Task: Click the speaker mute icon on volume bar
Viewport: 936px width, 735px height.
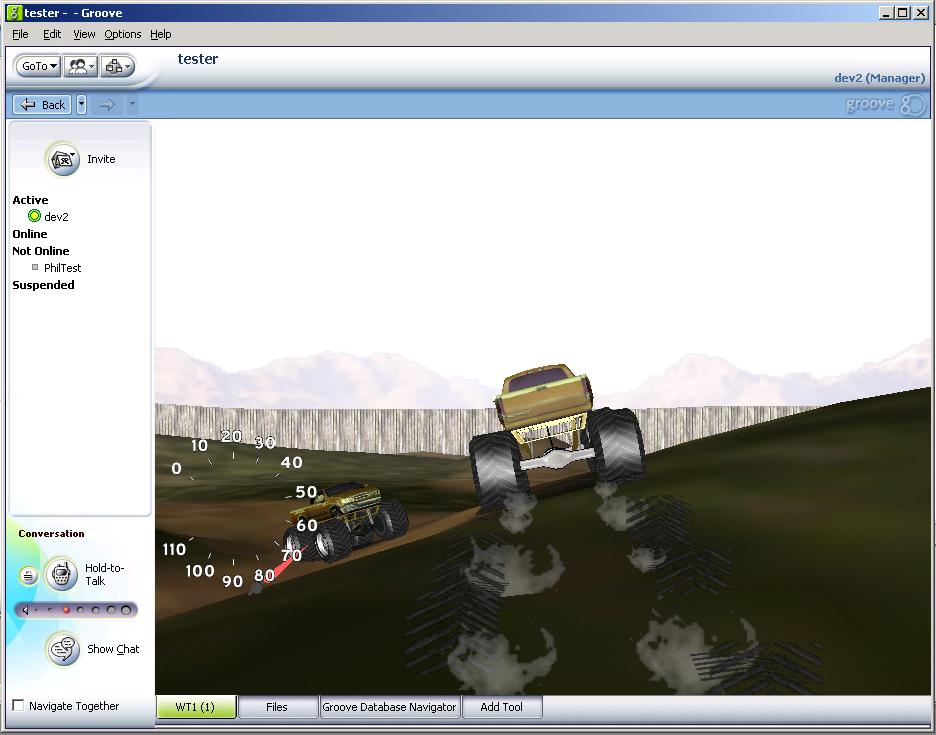Action: tap(25, 610)
